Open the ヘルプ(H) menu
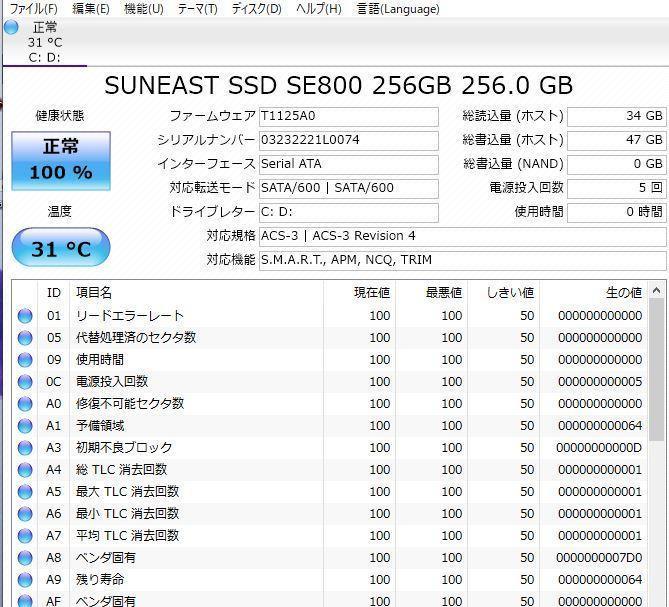 [x=319, y=9]
